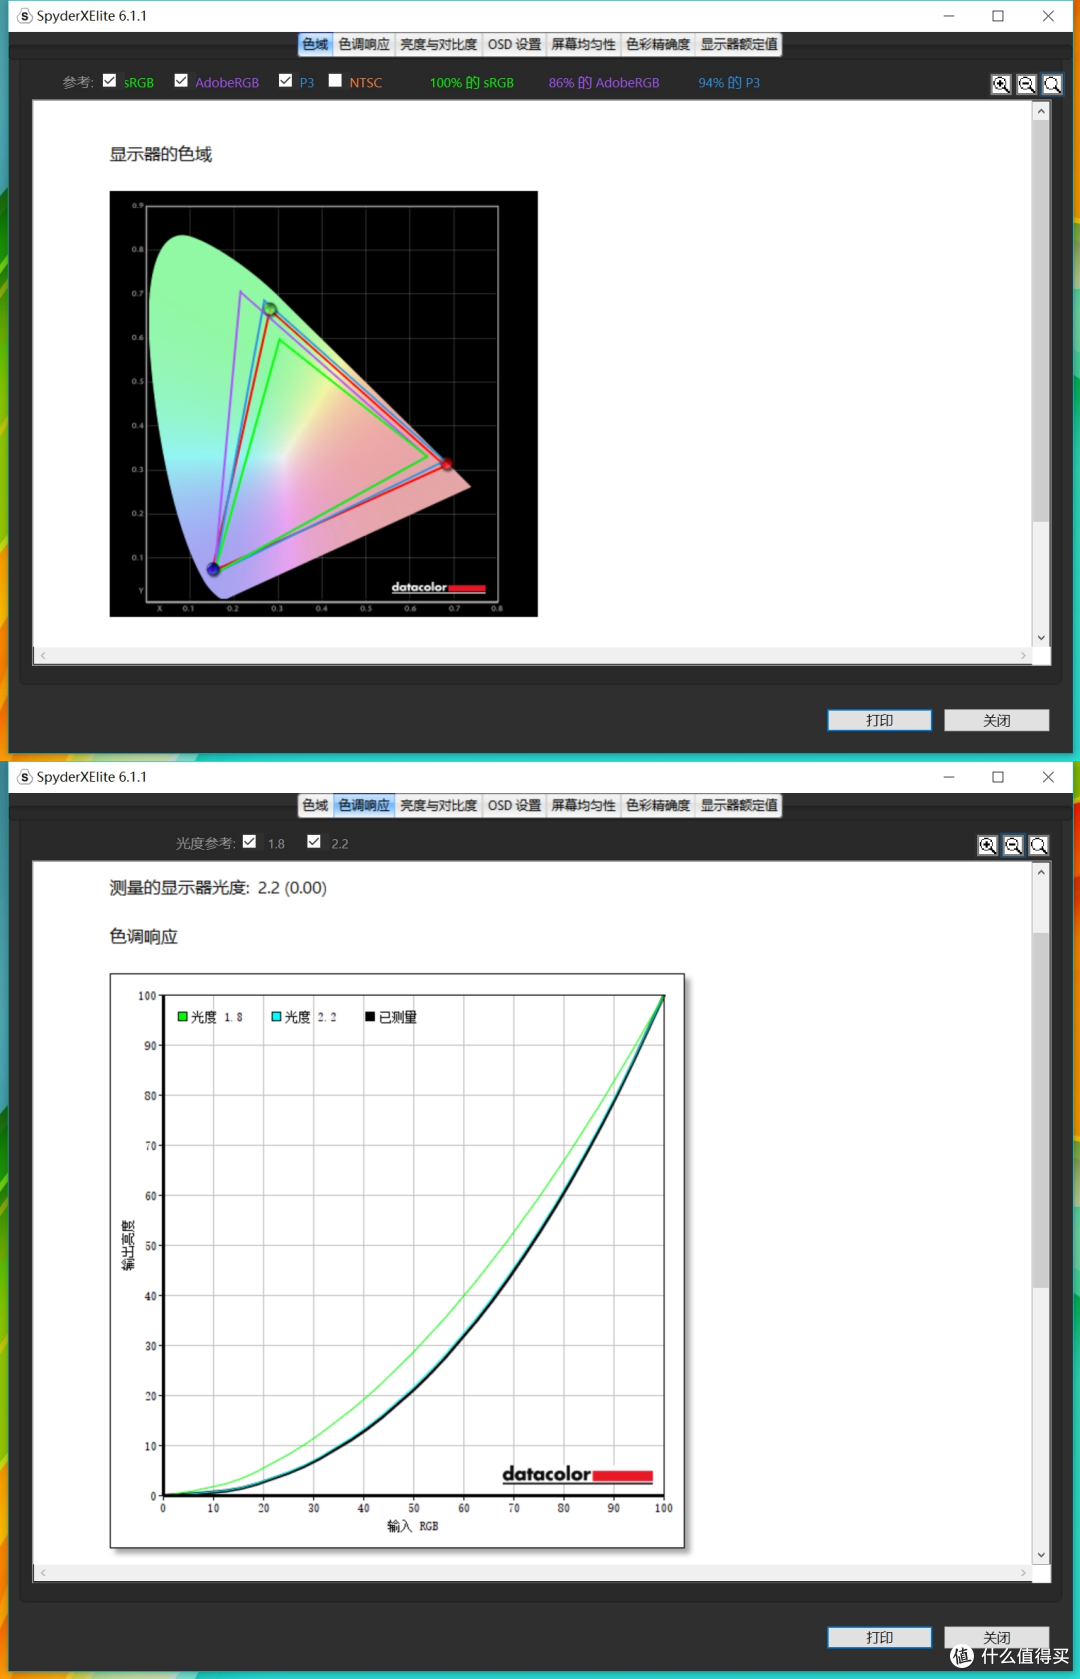This screenshot has width=1080, height=1679.
Task: Enable the NTSC reference checkbox
Action: (x=336, y=81)
